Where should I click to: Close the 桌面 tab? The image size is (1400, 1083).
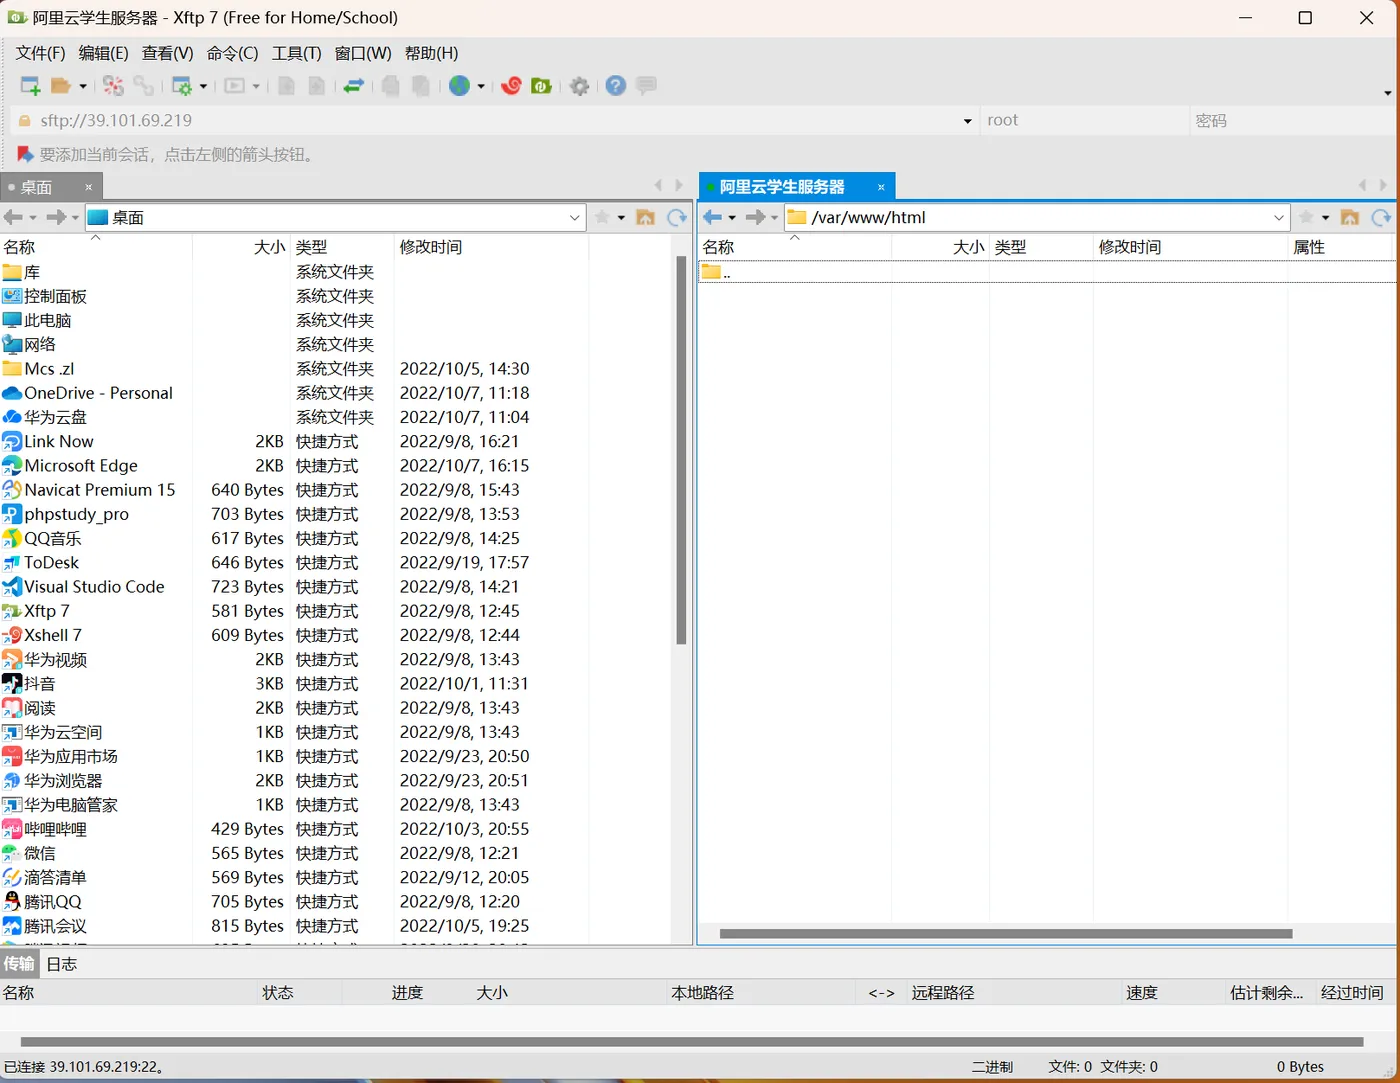coord(88,187)
